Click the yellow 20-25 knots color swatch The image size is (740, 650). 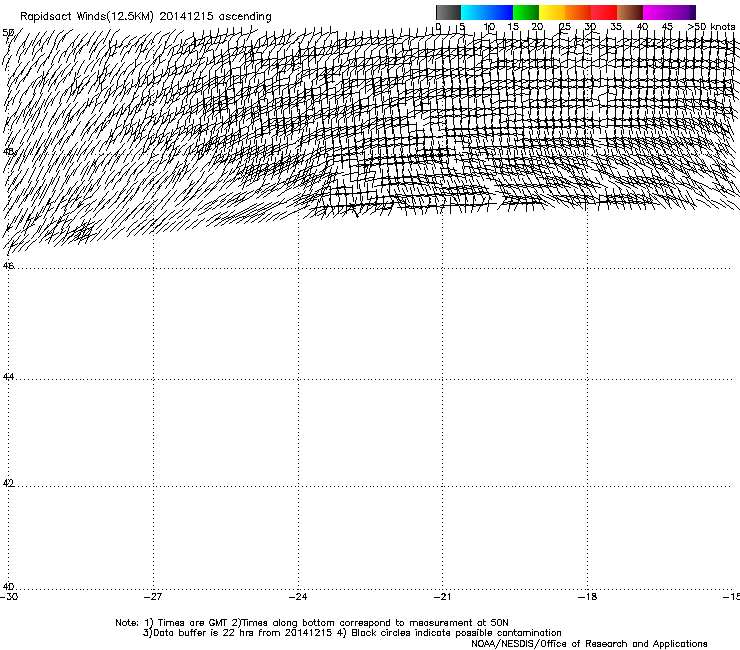(x=552, y=12)
